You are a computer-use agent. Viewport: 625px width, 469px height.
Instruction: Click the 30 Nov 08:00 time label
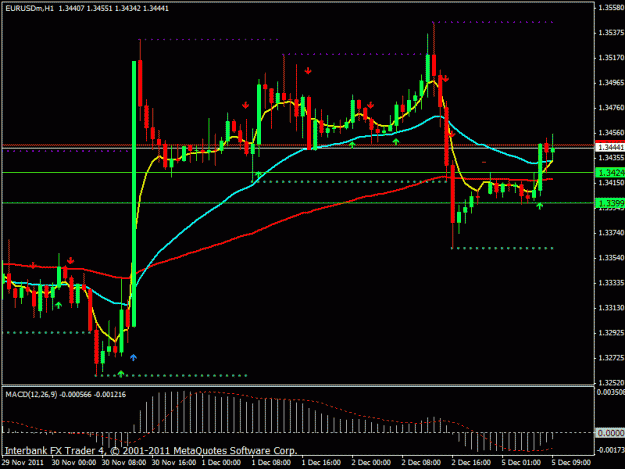coord(124,463)
